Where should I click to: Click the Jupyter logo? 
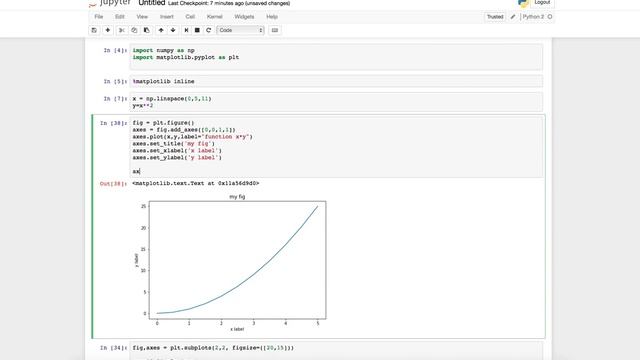(x=110, y=3)
